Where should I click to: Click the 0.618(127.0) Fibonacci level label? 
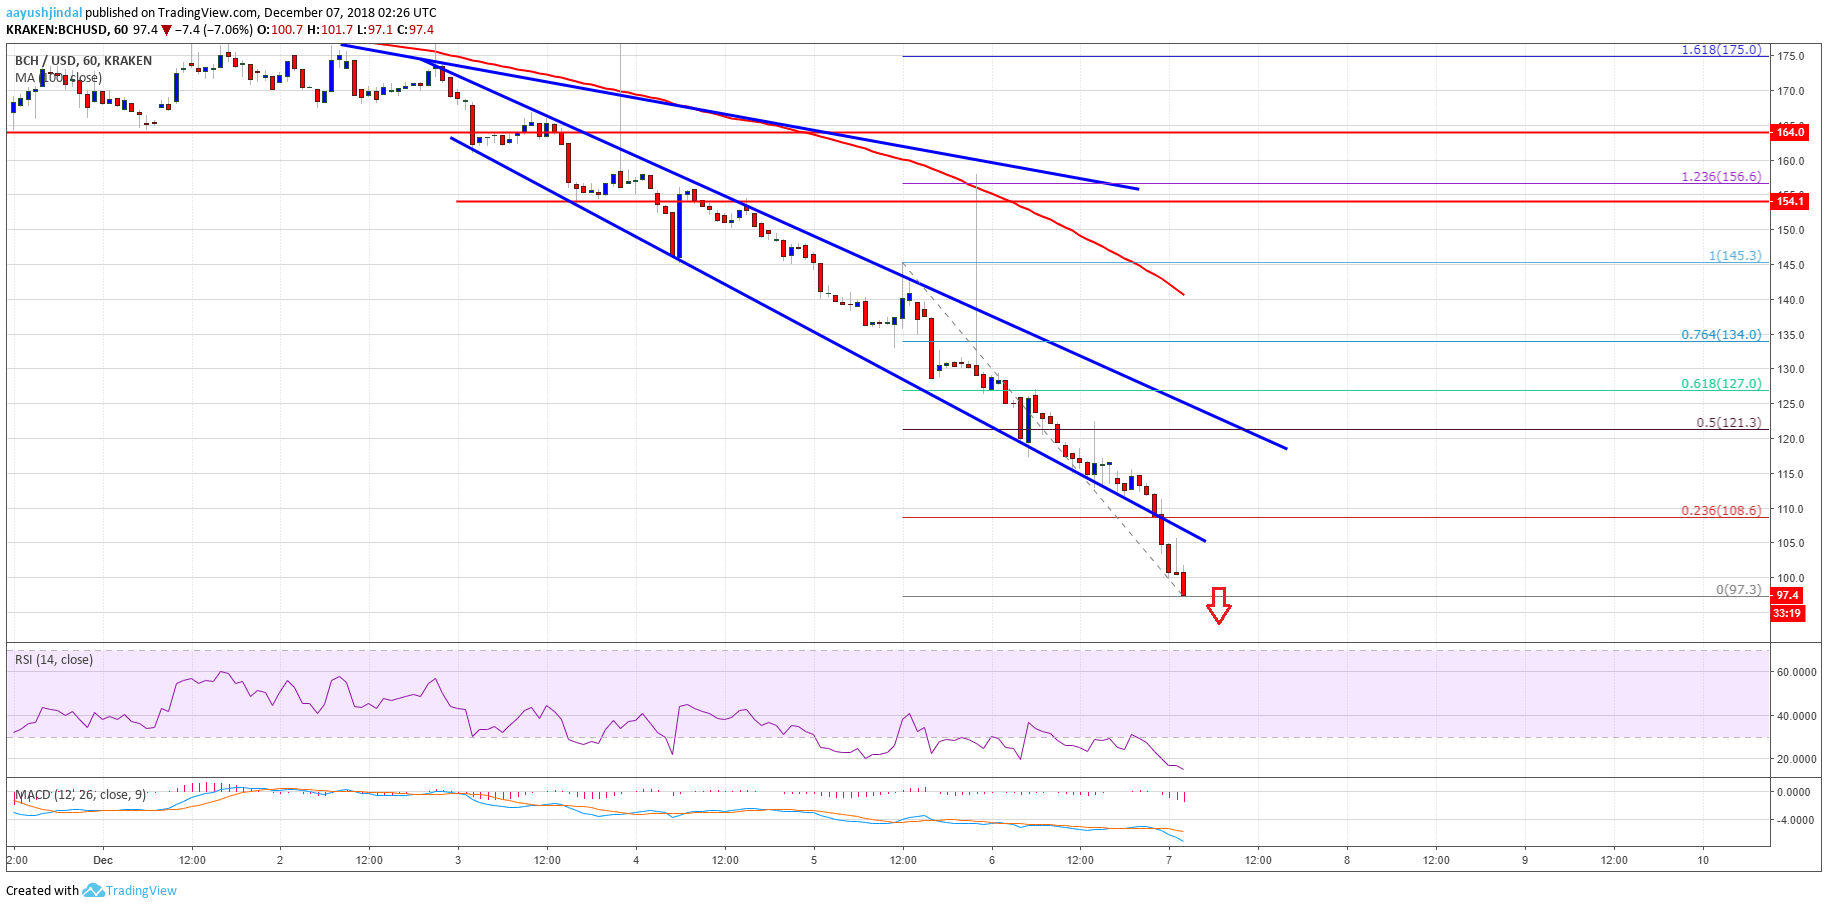click(1720, 383)
